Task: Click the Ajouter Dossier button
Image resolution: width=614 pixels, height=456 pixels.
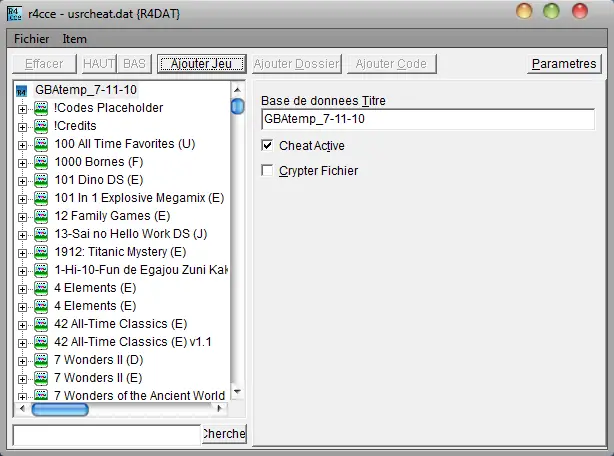Action: [296, 64]
